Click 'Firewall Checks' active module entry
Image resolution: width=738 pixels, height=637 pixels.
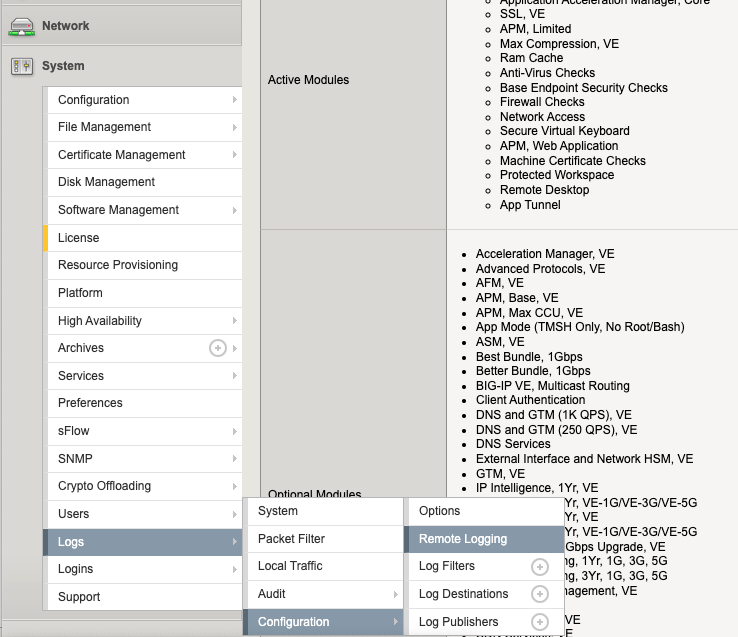tap(542, 102)
